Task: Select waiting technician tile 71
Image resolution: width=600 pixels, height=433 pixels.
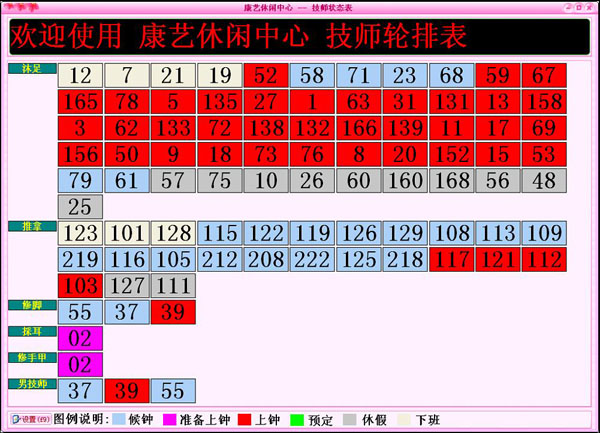Action: pyautogui.click(x=359, y=75)
